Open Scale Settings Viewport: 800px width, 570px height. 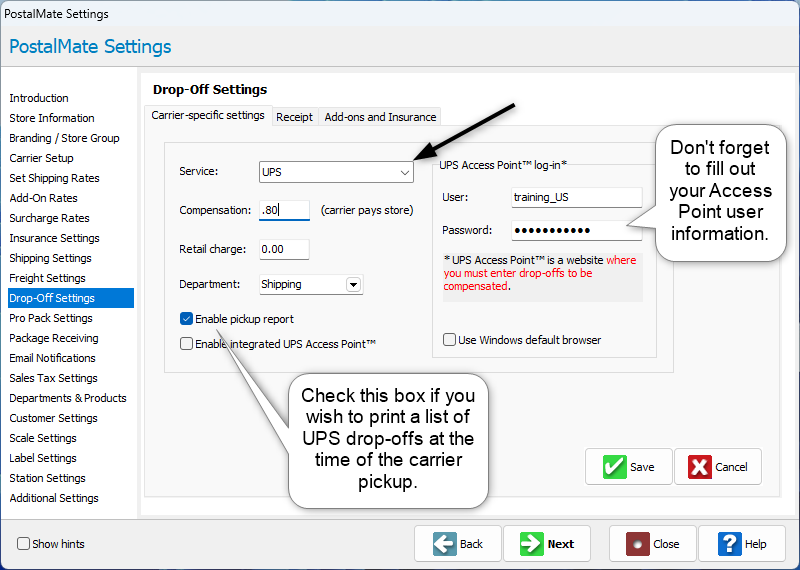point(43,438)
